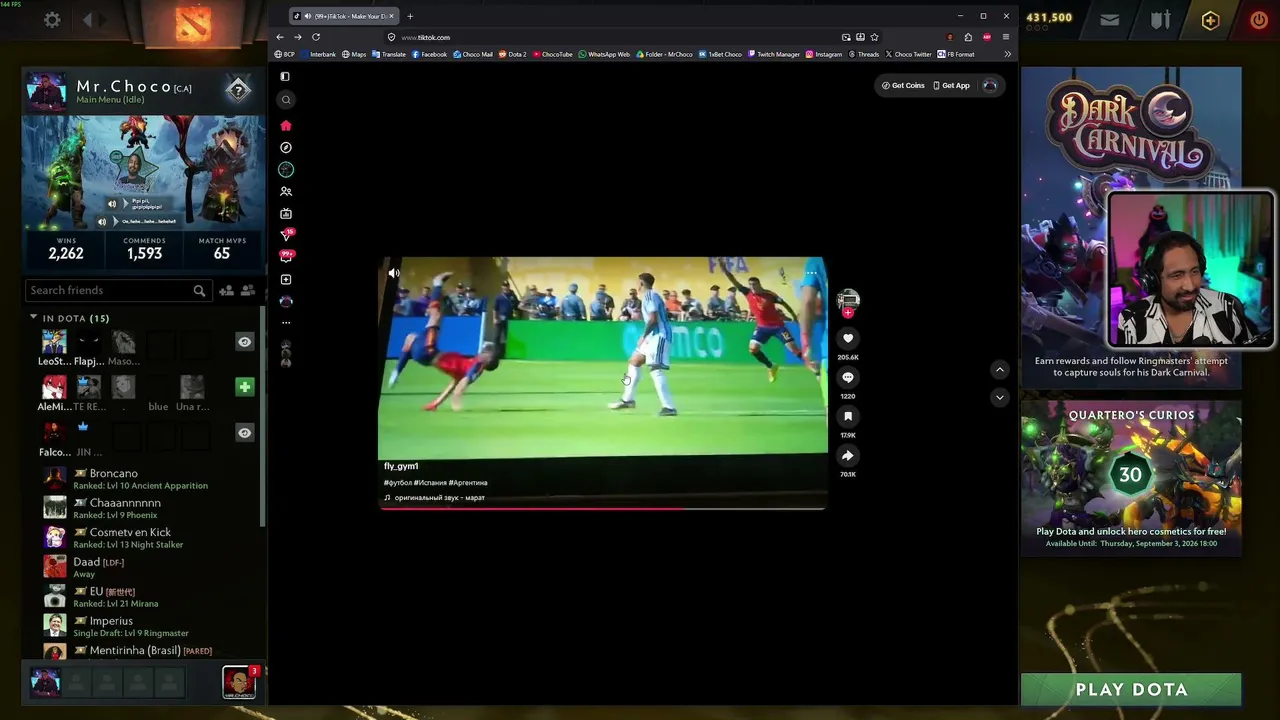Click the red Dota power quit icon
The image size is (1280, 720).
[x=1258, y=19]
